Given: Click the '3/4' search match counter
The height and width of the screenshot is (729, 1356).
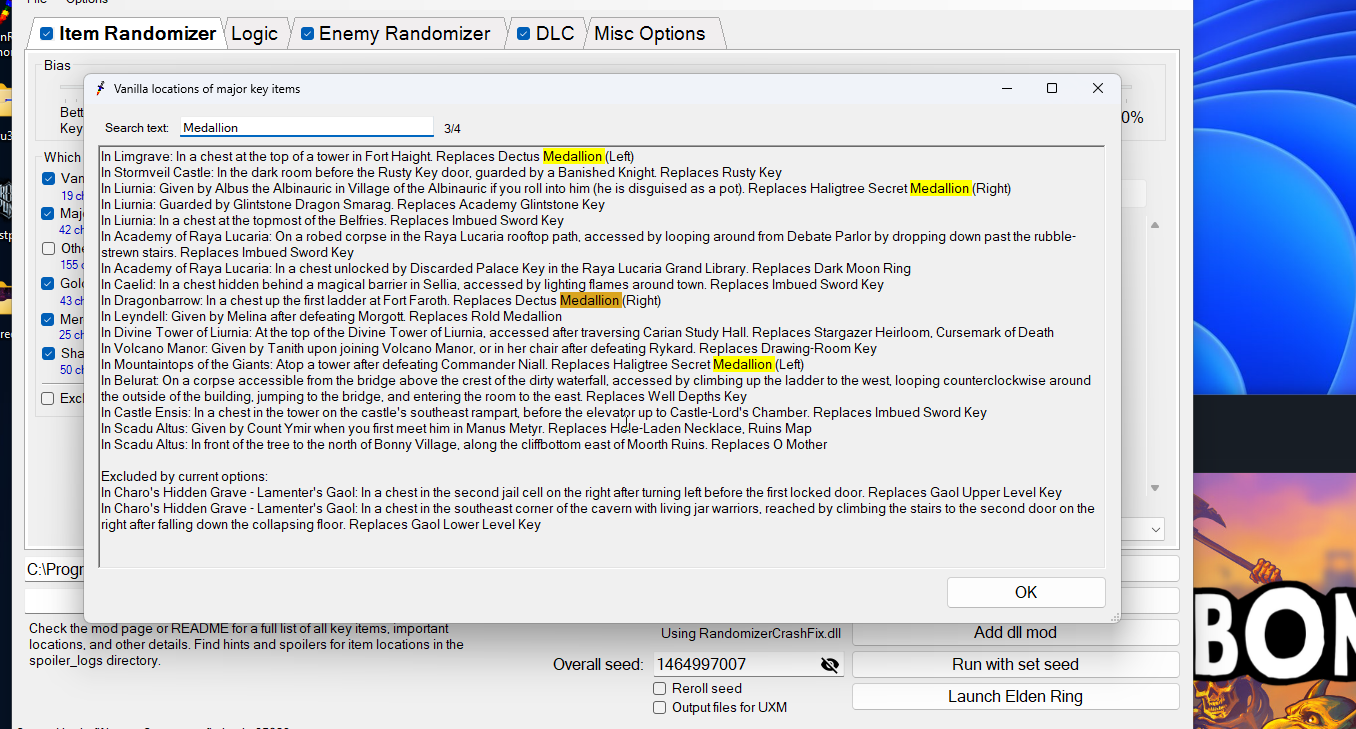Looking at the screenshot, I should [x=452, y=129].
